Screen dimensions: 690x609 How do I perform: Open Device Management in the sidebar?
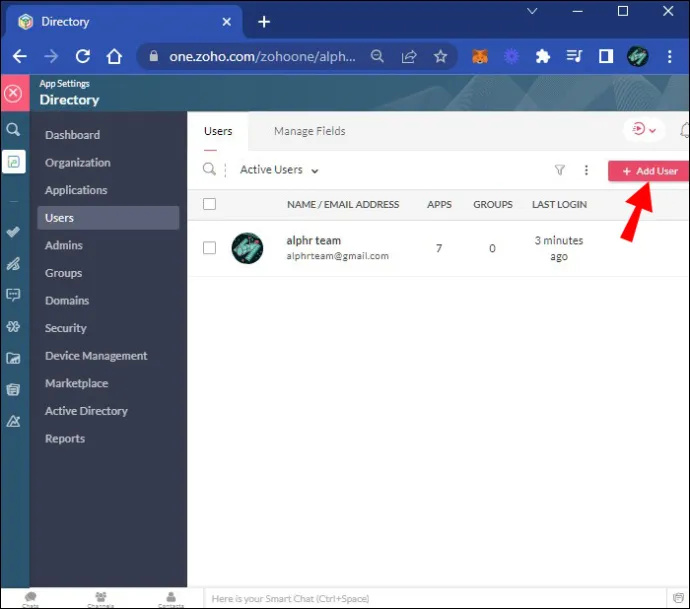point(96,356)
